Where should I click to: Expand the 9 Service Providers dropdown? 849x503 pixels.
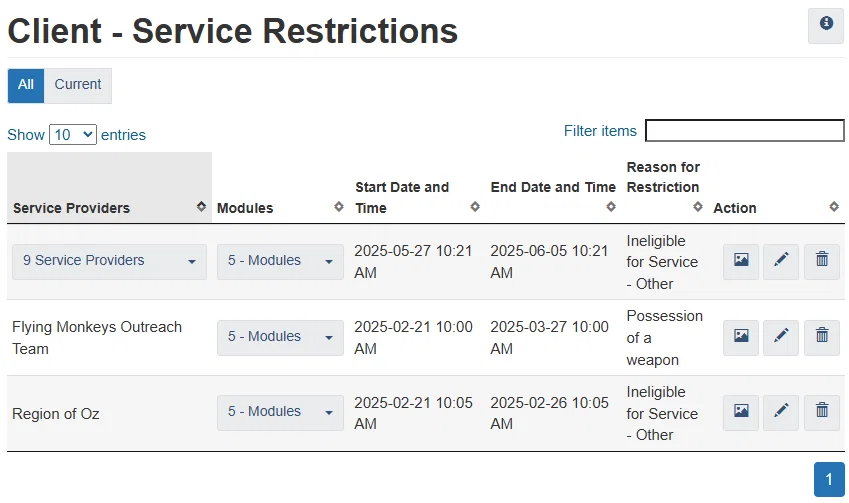pyautogui.click(x=110, y=261)
